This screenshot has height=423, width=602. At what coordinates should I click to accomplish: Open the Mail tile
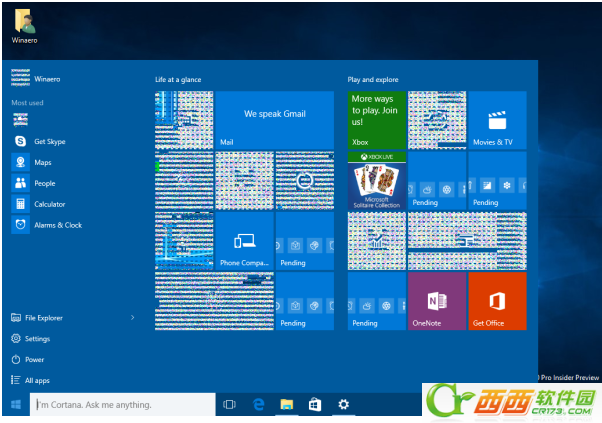[x=275, y=120]
